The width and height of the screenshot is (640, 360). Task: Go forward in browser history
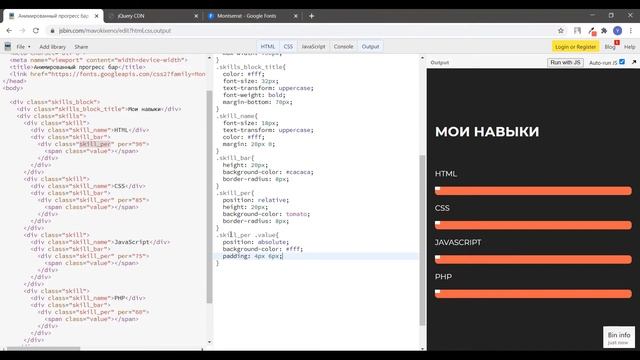22,31
